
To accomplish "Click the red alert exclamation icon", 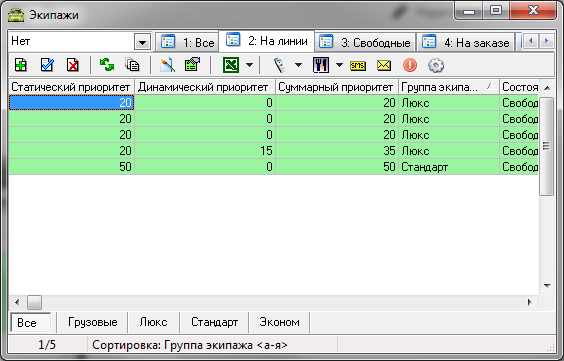I will tap(410, 65).
